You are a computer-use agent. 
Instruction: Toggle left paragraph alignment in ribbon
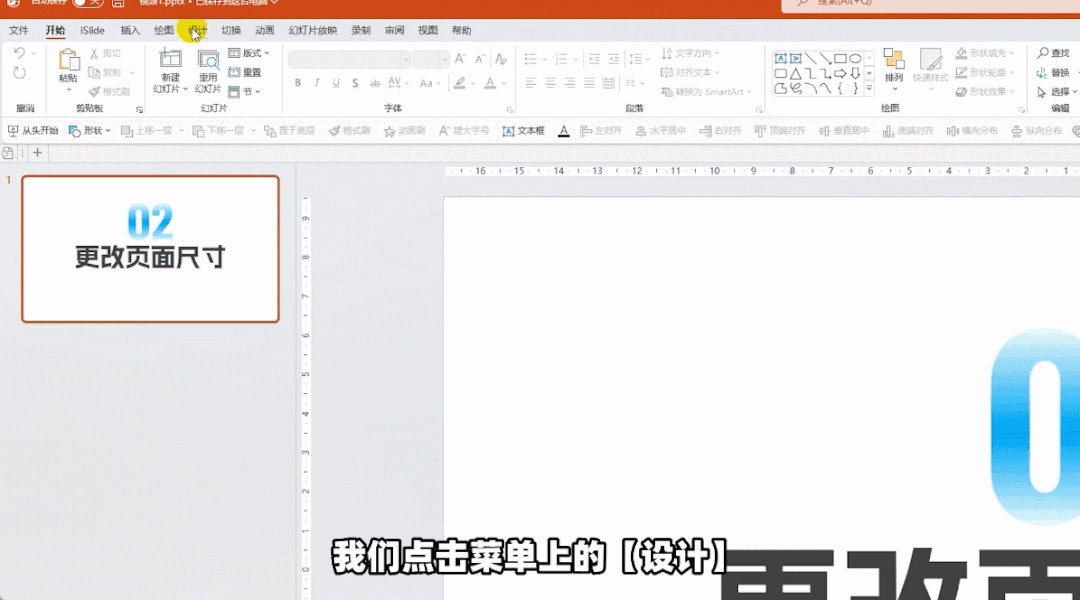click(530, 83)
